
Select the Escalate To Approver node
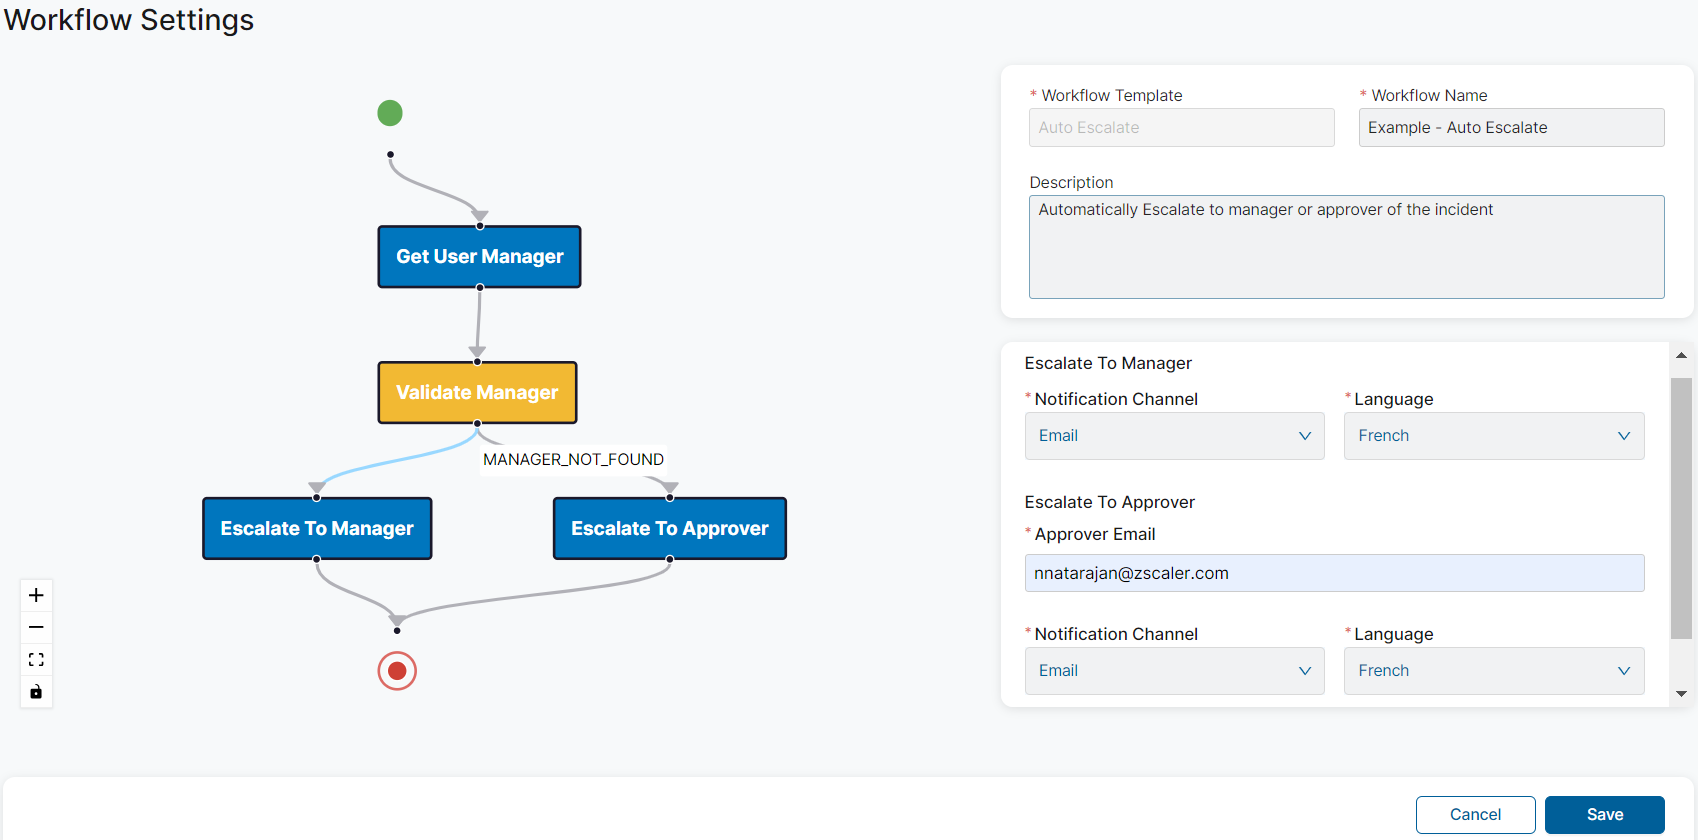point(669,529)
